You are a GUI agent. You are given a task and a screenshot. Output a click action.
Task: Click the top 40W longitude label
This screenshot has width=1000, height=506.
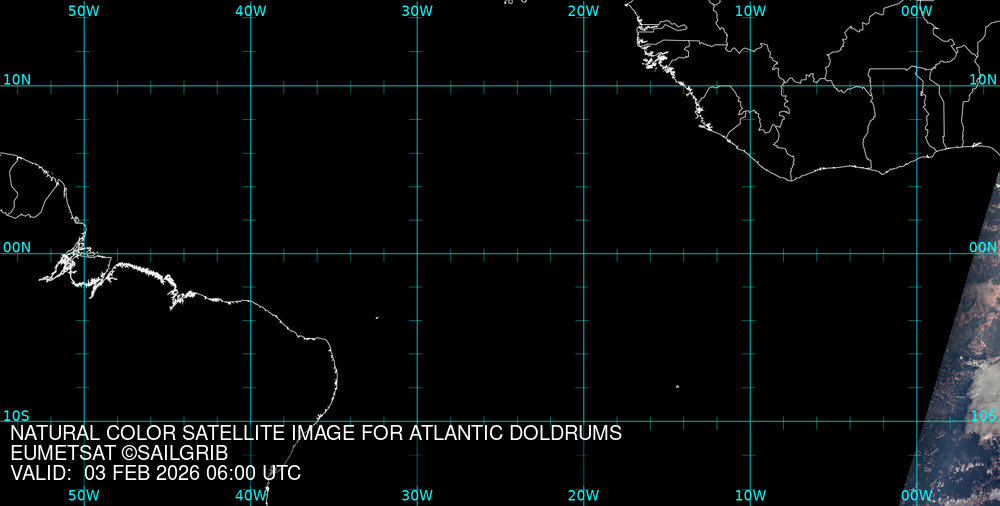pos(250,10)
